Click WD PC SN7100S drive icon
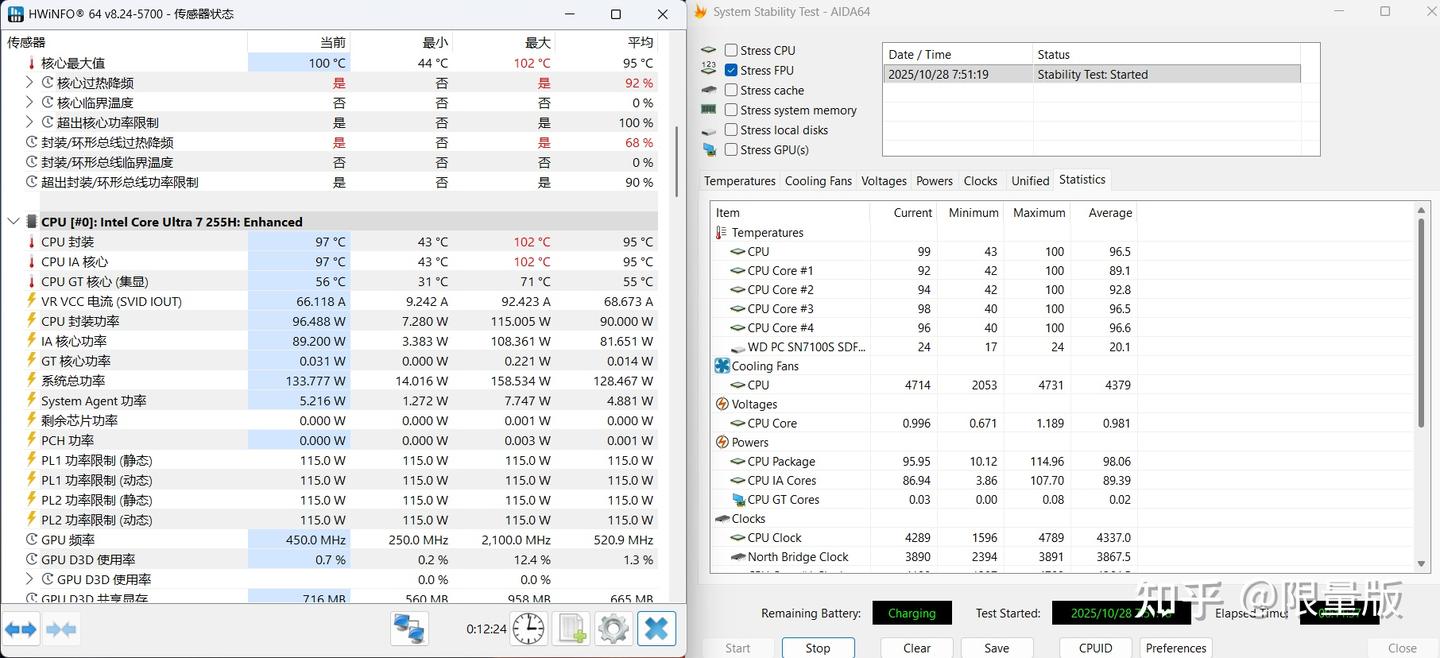 [x=738, y=347]
